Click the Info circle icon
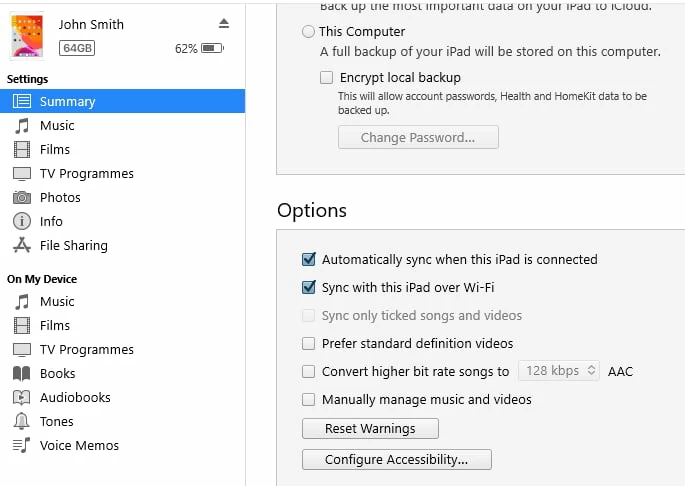 22,222
